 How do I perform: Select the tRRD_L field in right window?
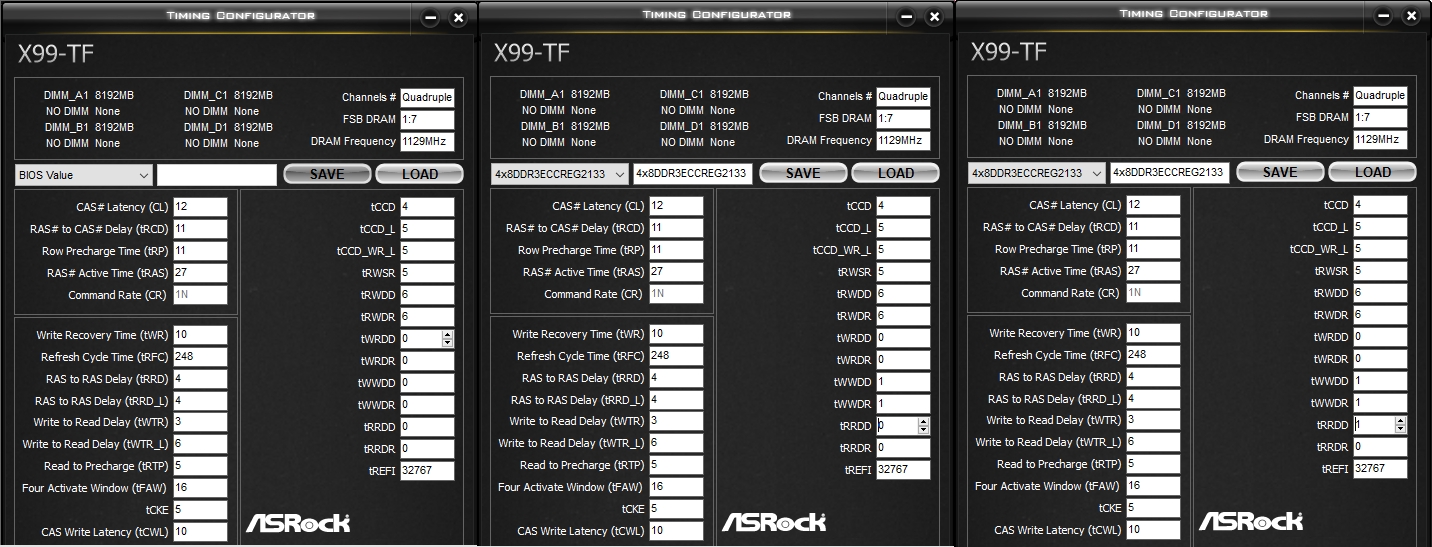pos(1153,399)
